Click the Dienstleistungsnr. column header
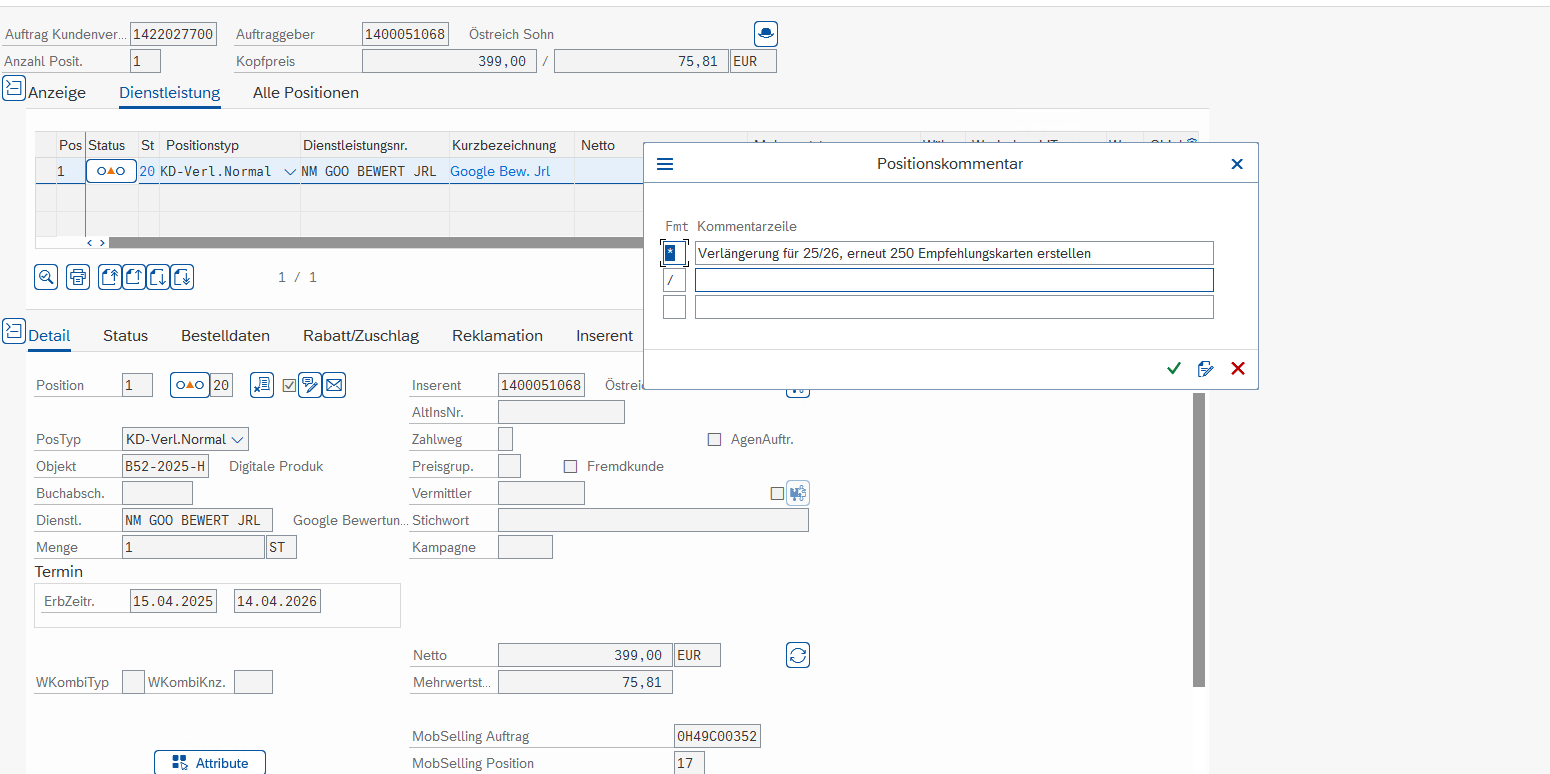This screenshot has height=774, width=1550. coord(356,145)
